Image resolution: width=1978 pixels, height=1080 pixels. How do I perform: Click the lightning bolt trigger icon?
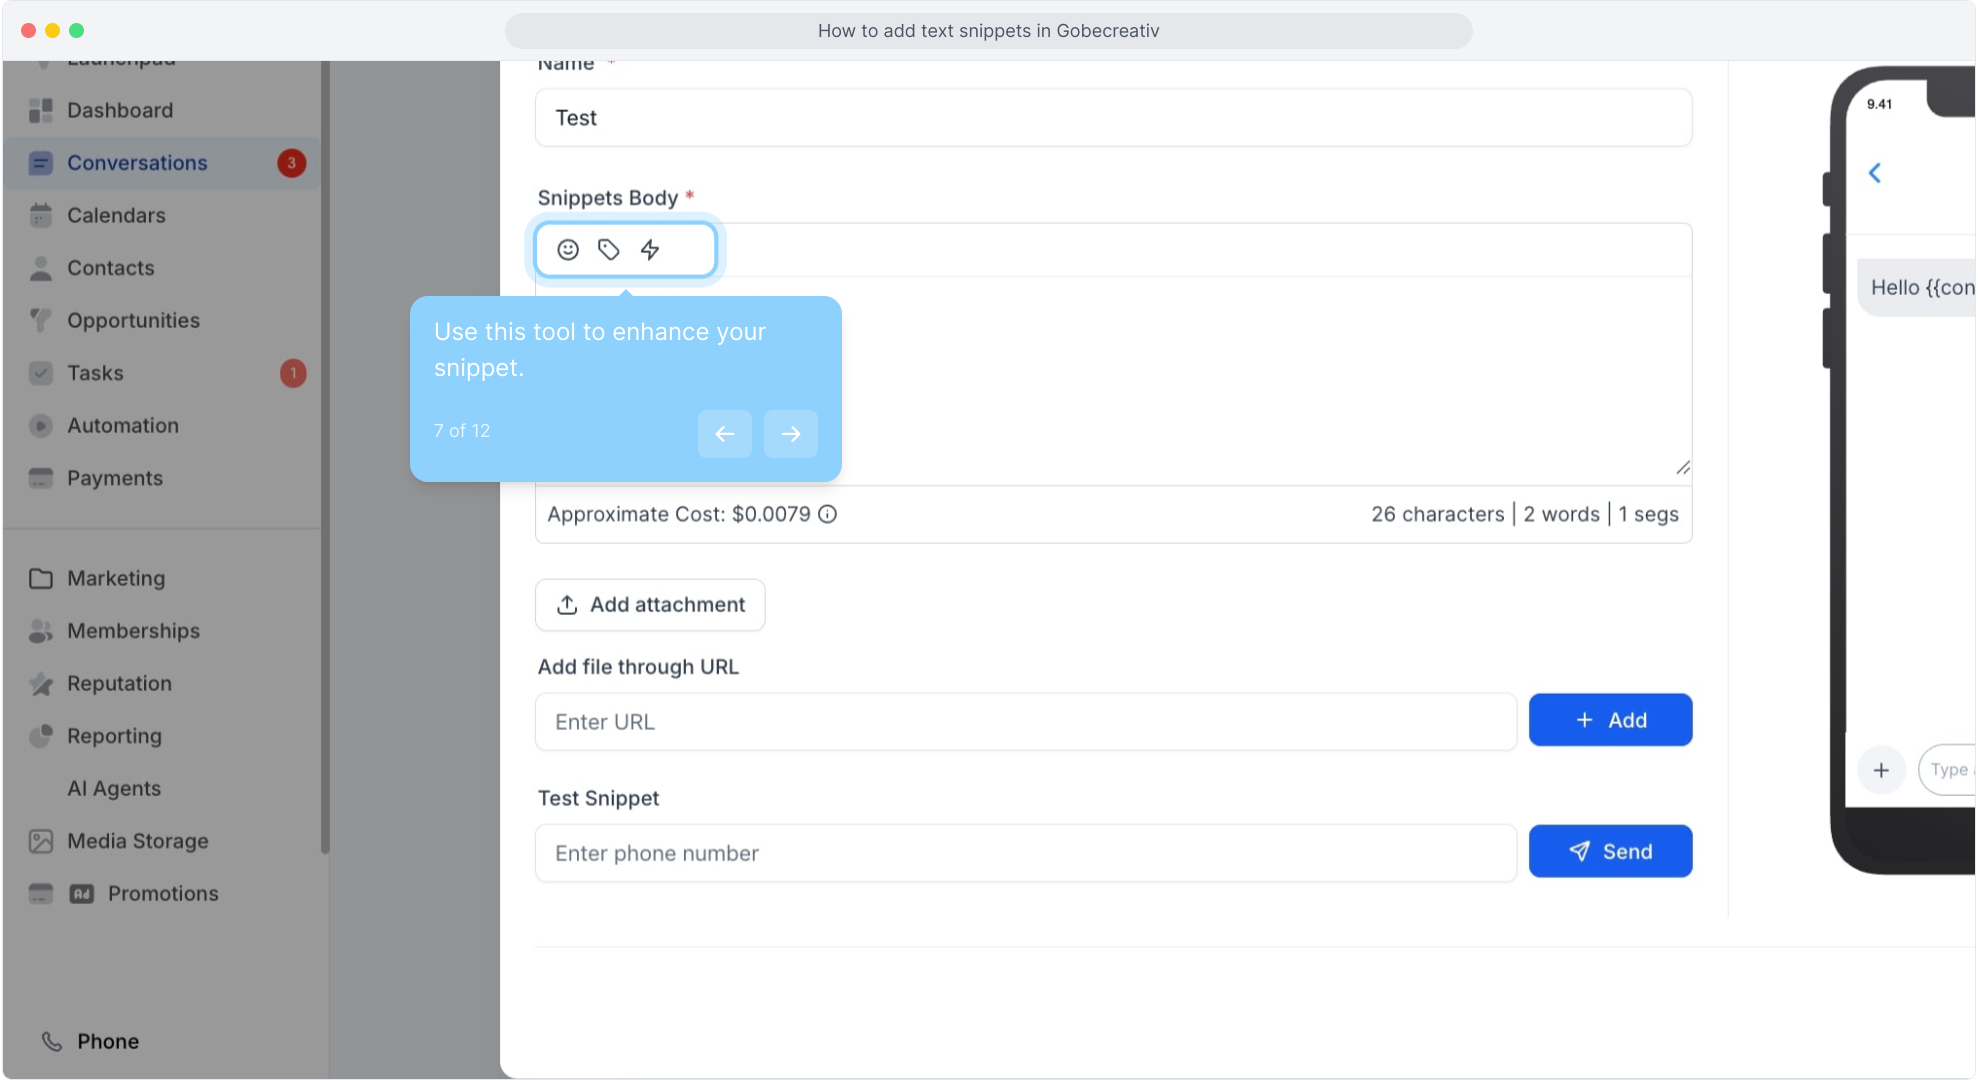650,250
